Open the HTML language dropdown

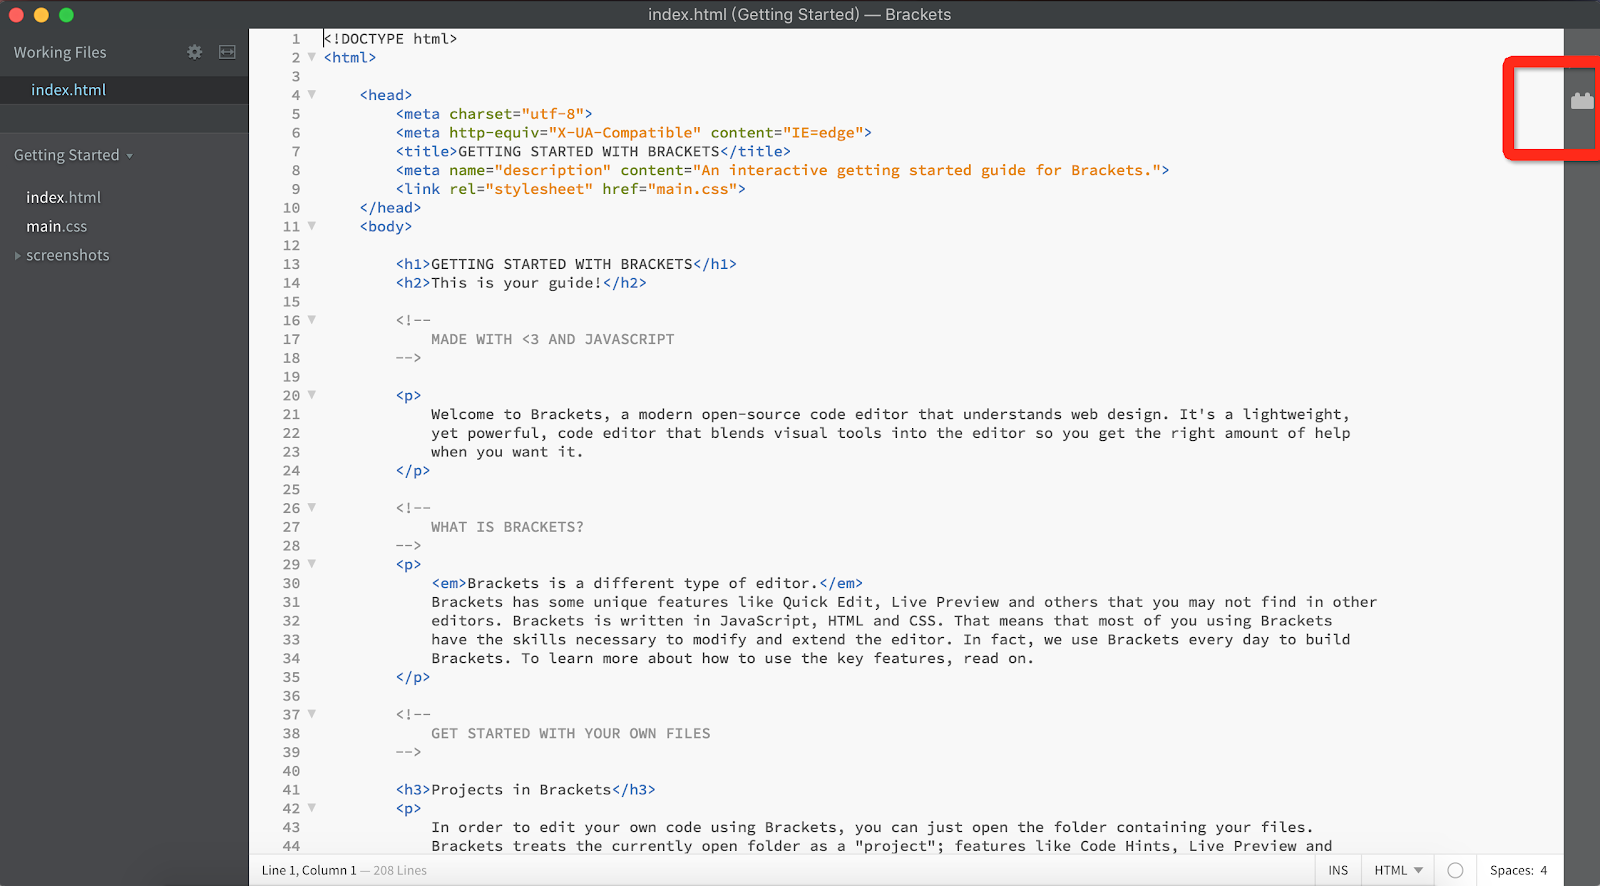1398,870
